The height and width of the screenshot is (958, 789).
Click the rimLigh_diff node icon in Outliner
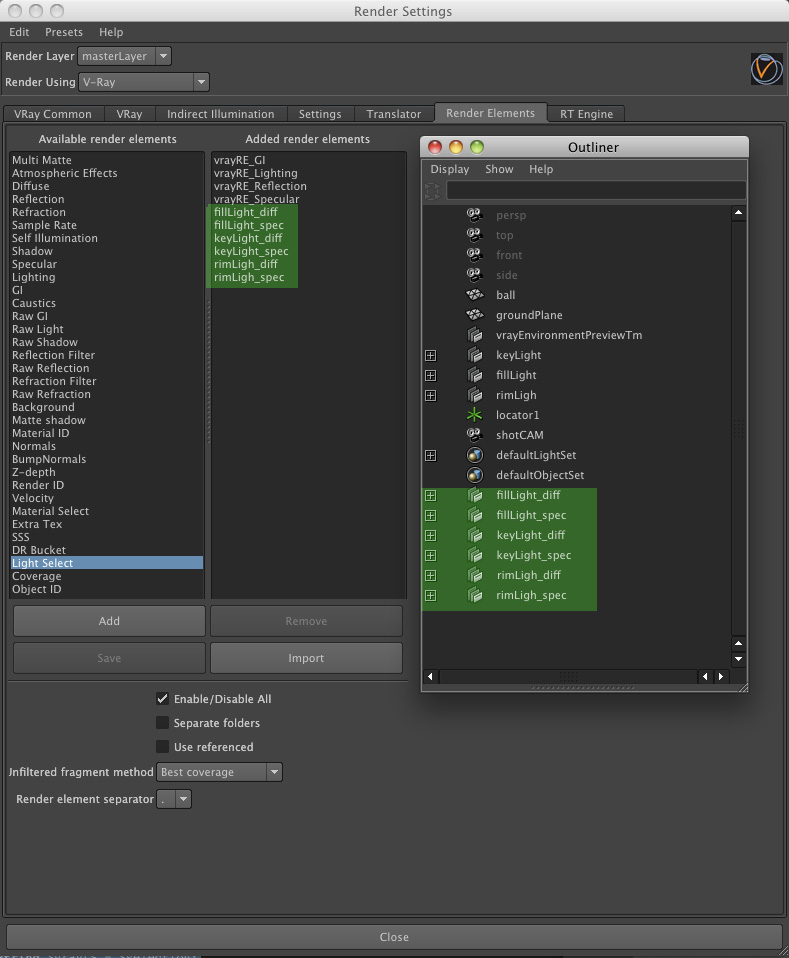475,575
